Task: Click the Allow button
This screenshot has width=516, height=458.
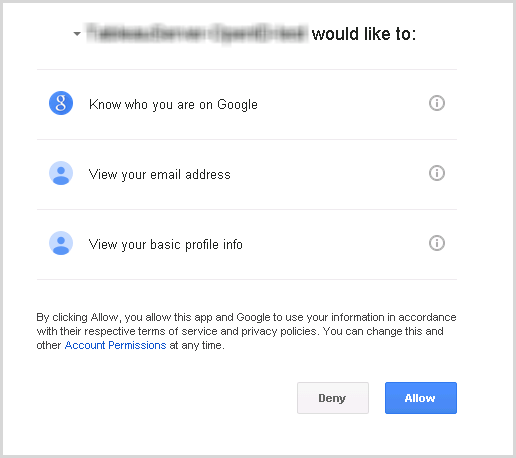Action: [421, 398]
